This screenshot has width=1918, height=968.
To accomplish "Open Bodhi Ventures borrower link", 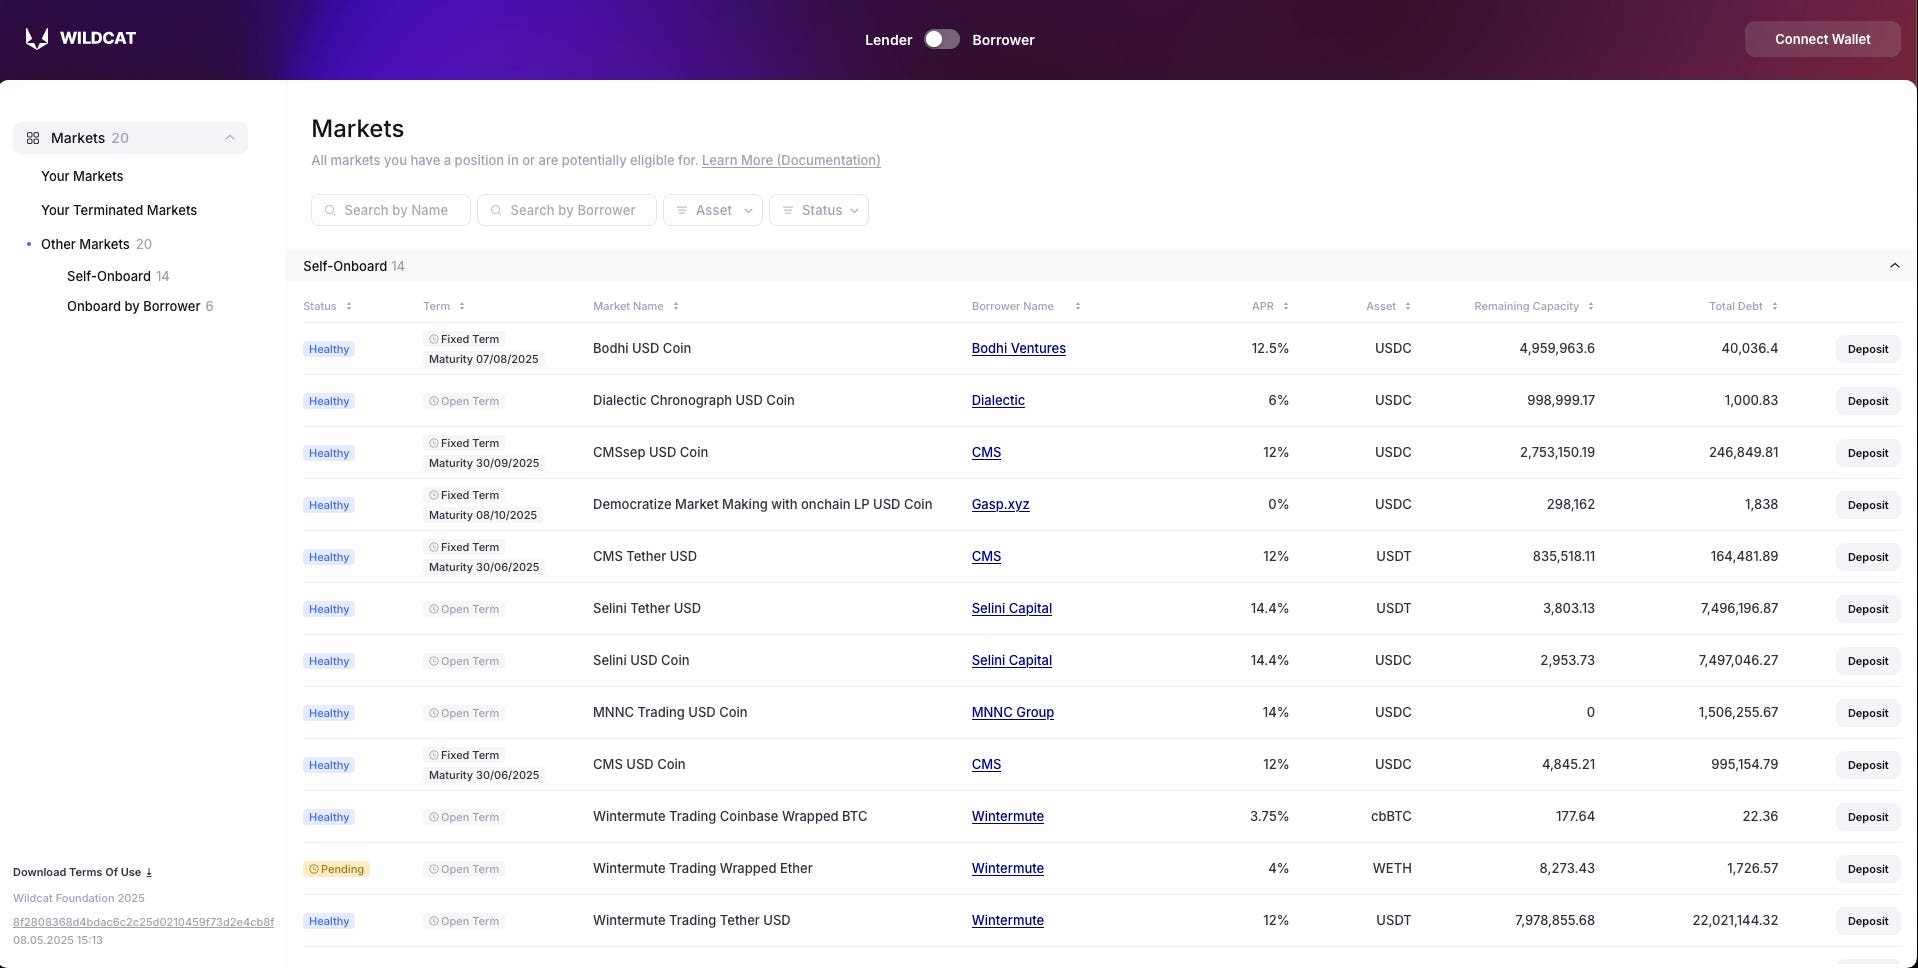I will (x=1018, y=348).
